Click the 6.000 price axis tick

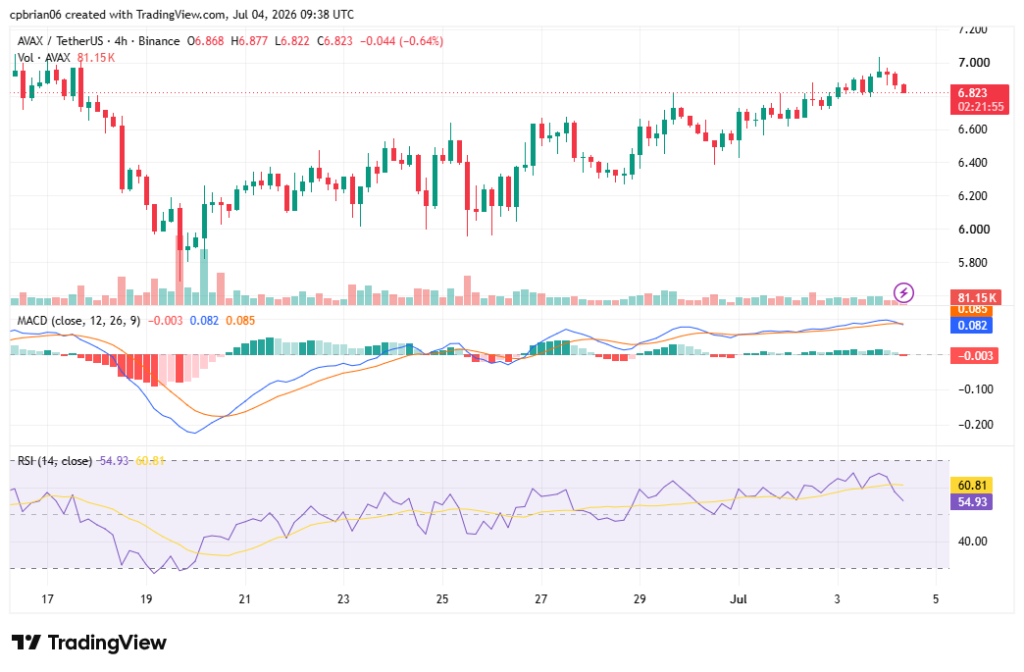(974, 229)
